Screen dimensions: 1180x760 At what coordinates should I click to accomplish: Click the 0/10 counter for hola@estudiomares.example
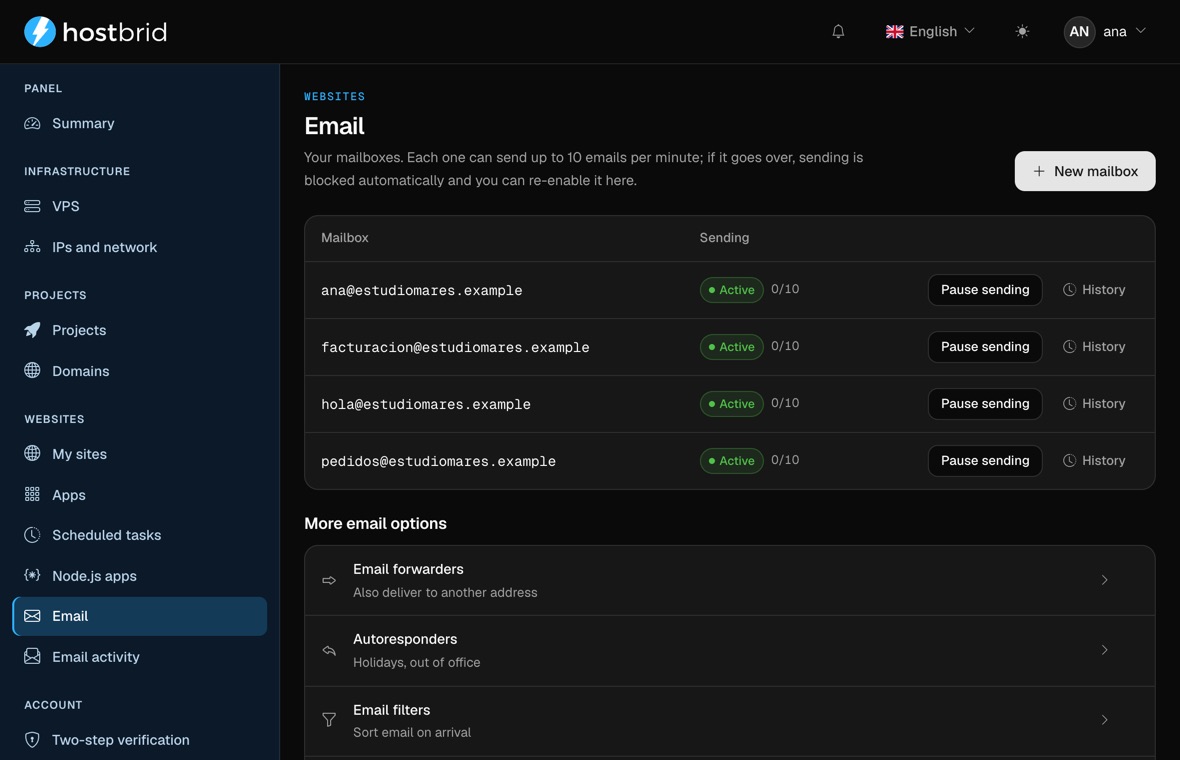coord(785,403)
